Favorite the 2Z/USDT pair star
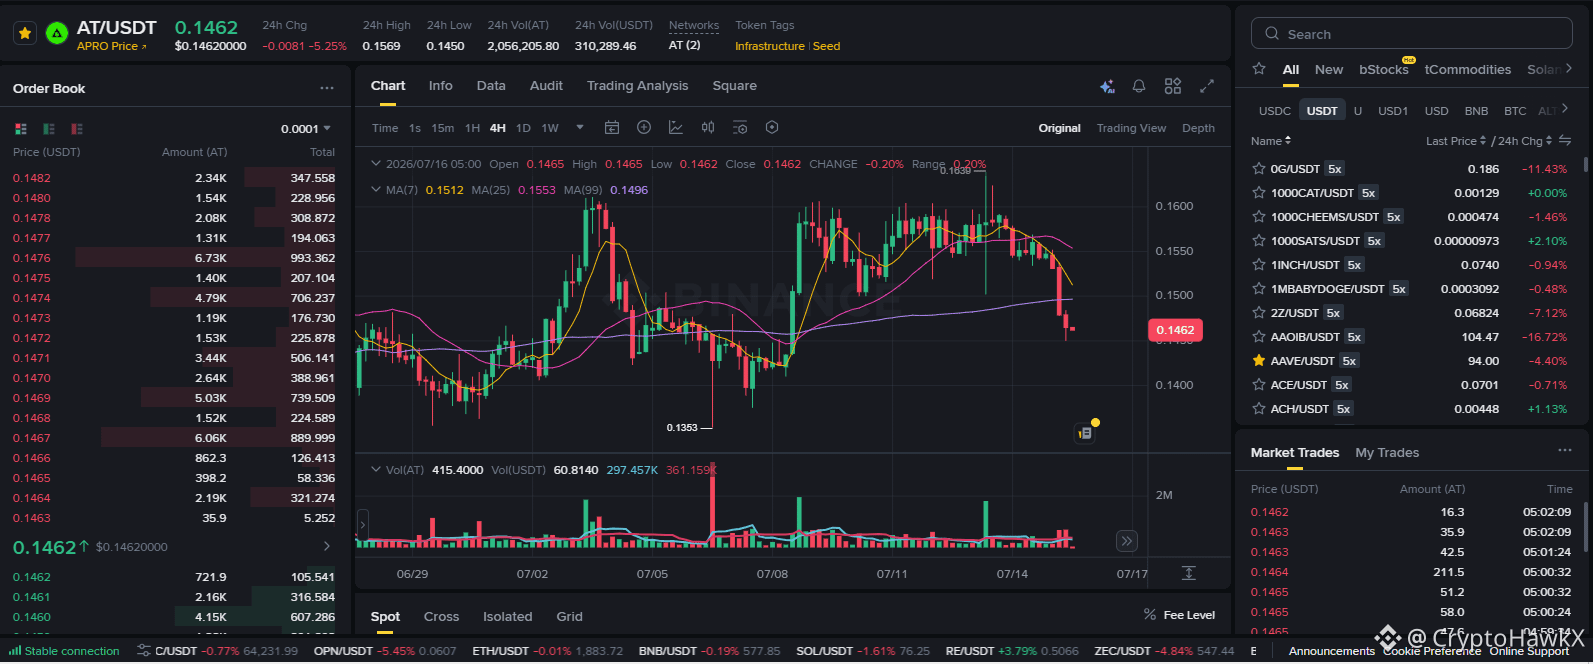 click(1259, 313)
